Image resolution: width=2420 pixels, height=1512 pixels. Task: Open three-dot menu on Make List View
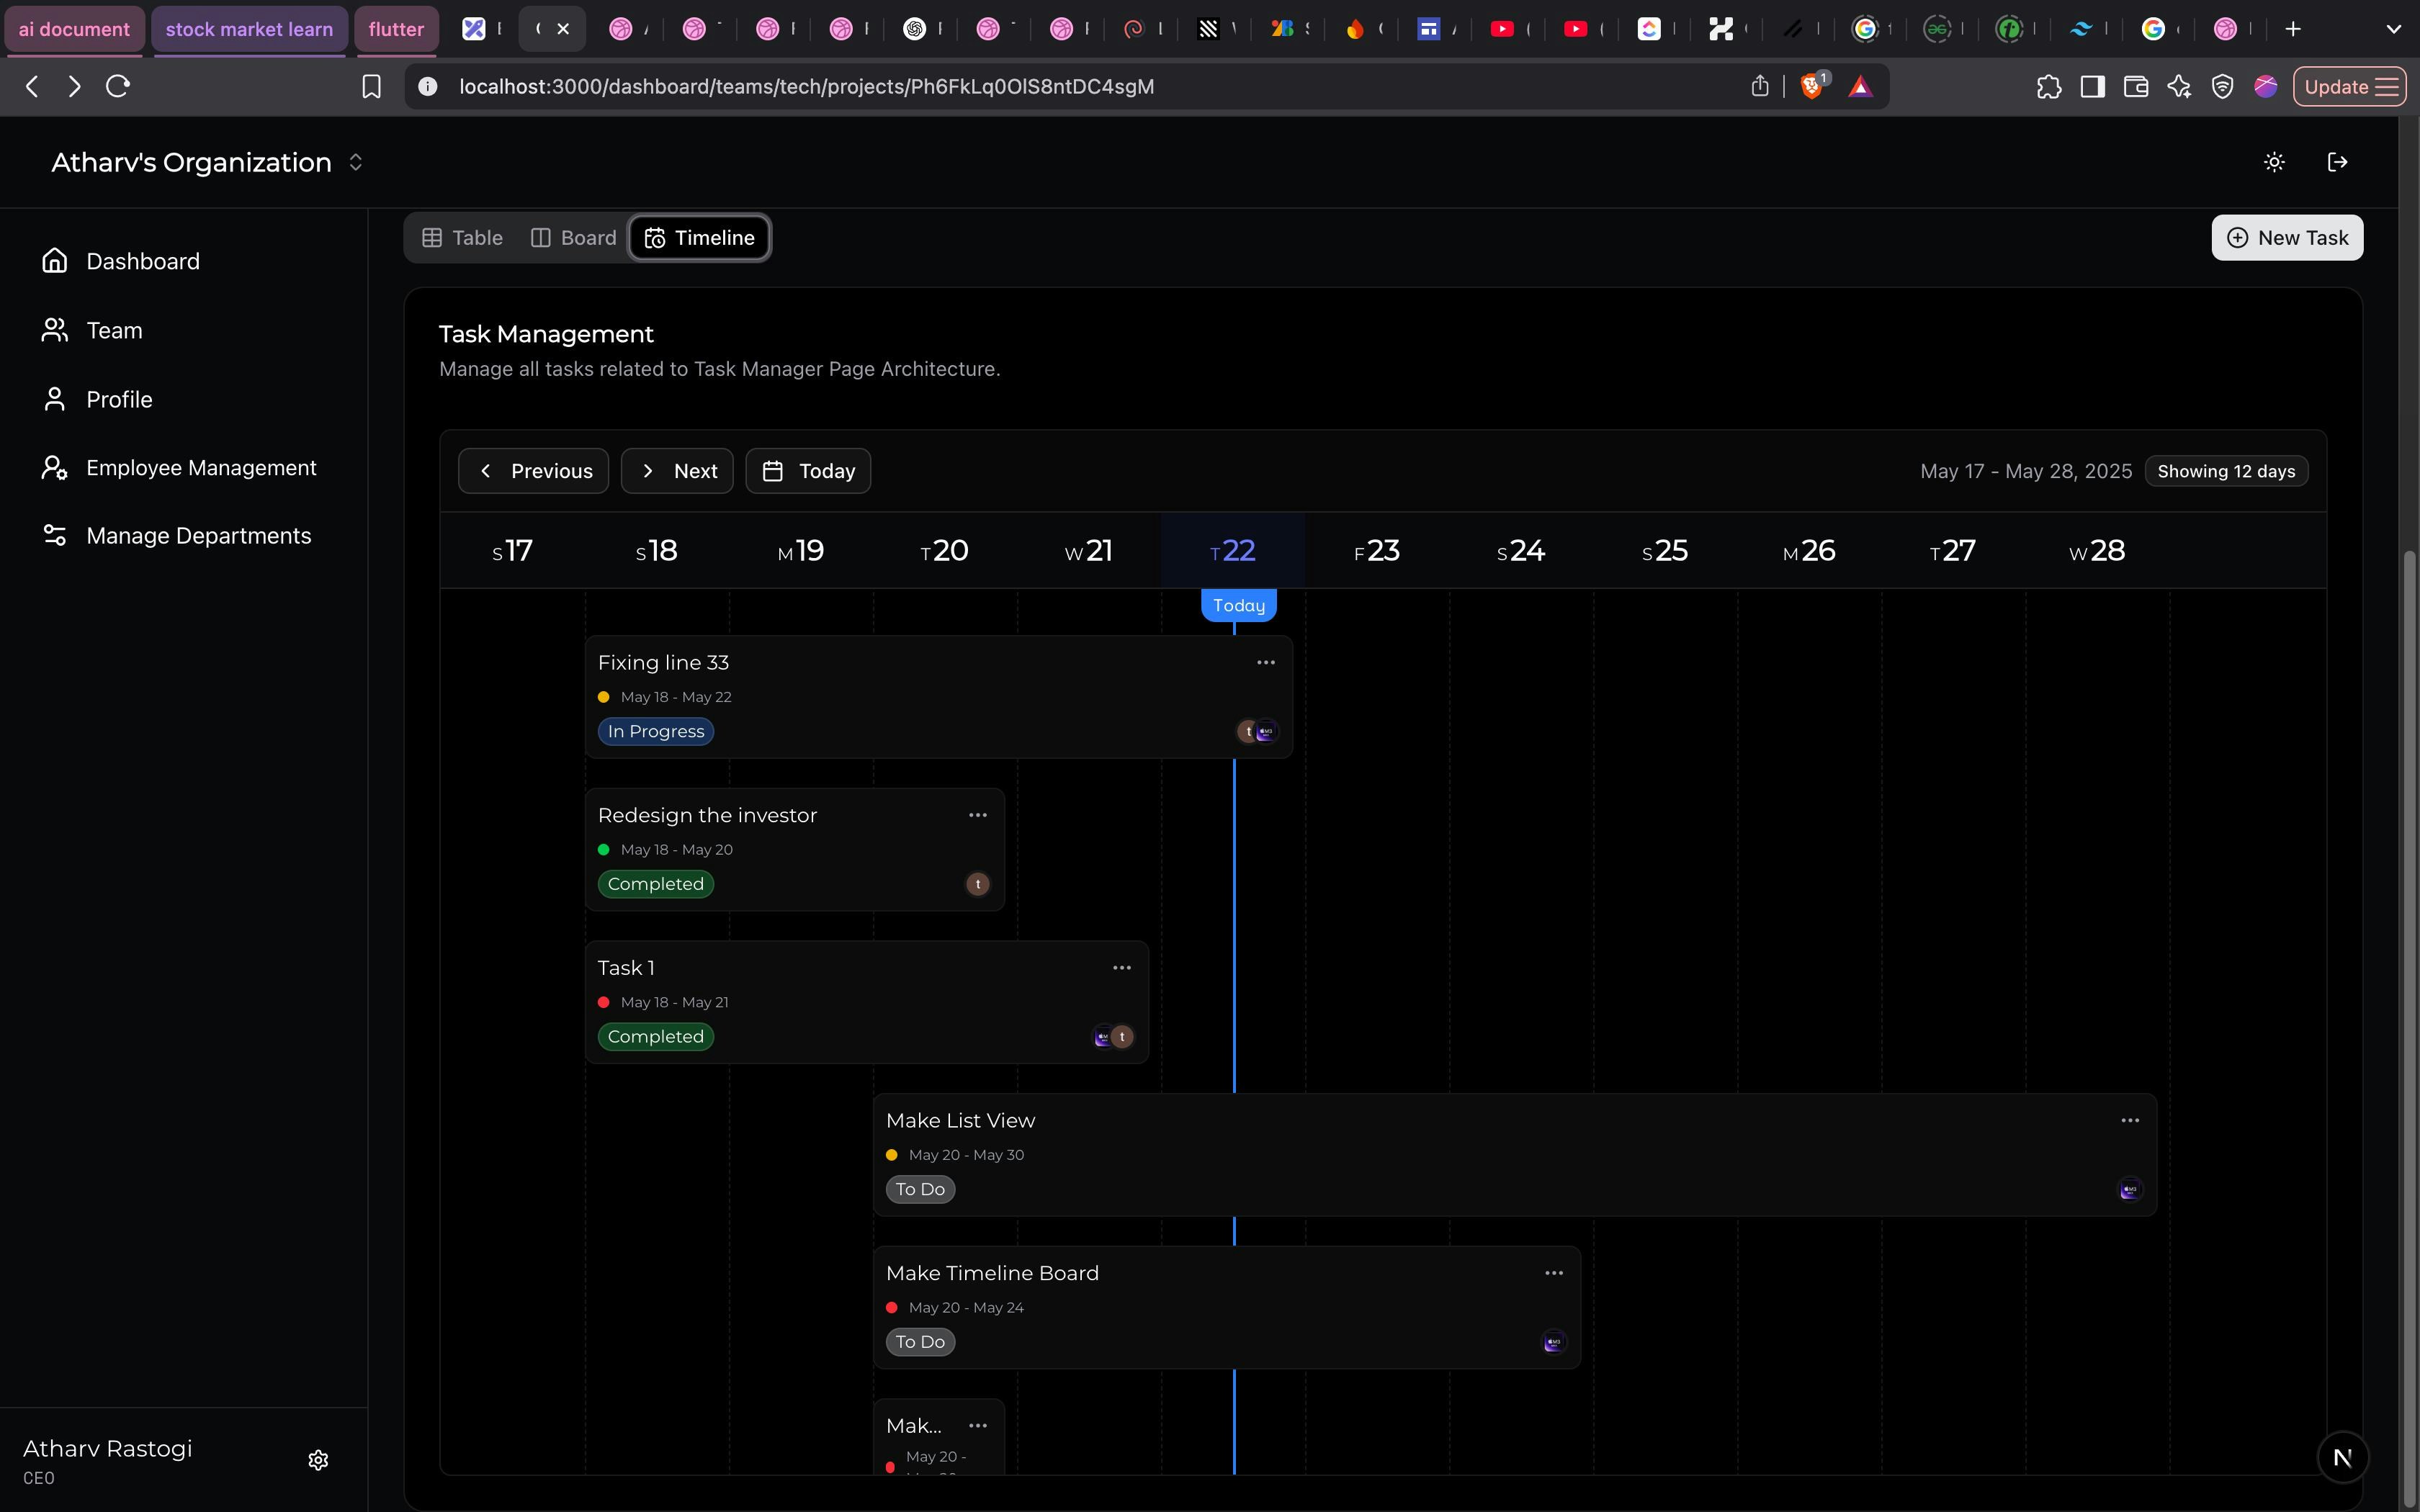[2129, 1120]
